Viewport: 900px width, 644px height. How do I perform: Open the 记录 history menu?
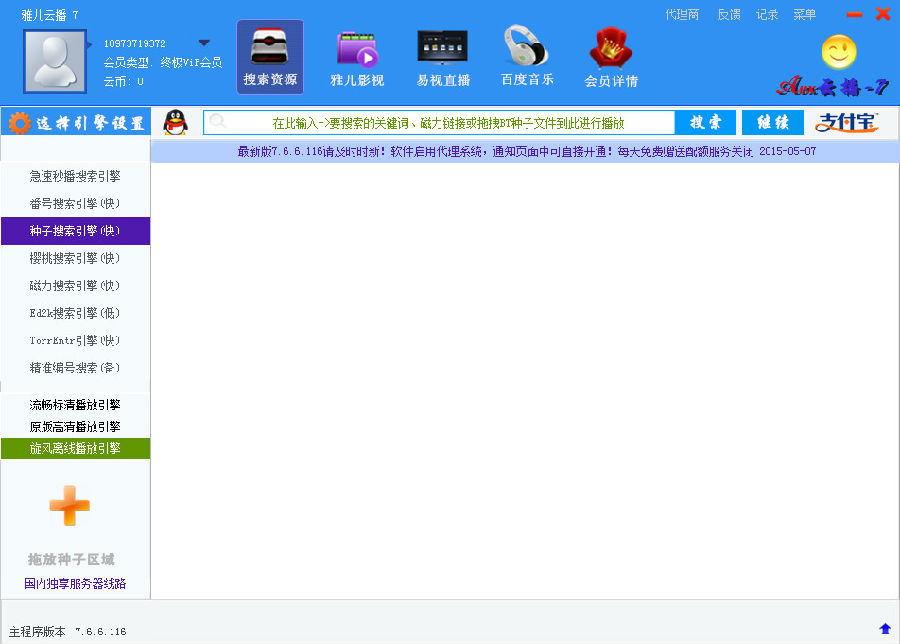(767, 15)
